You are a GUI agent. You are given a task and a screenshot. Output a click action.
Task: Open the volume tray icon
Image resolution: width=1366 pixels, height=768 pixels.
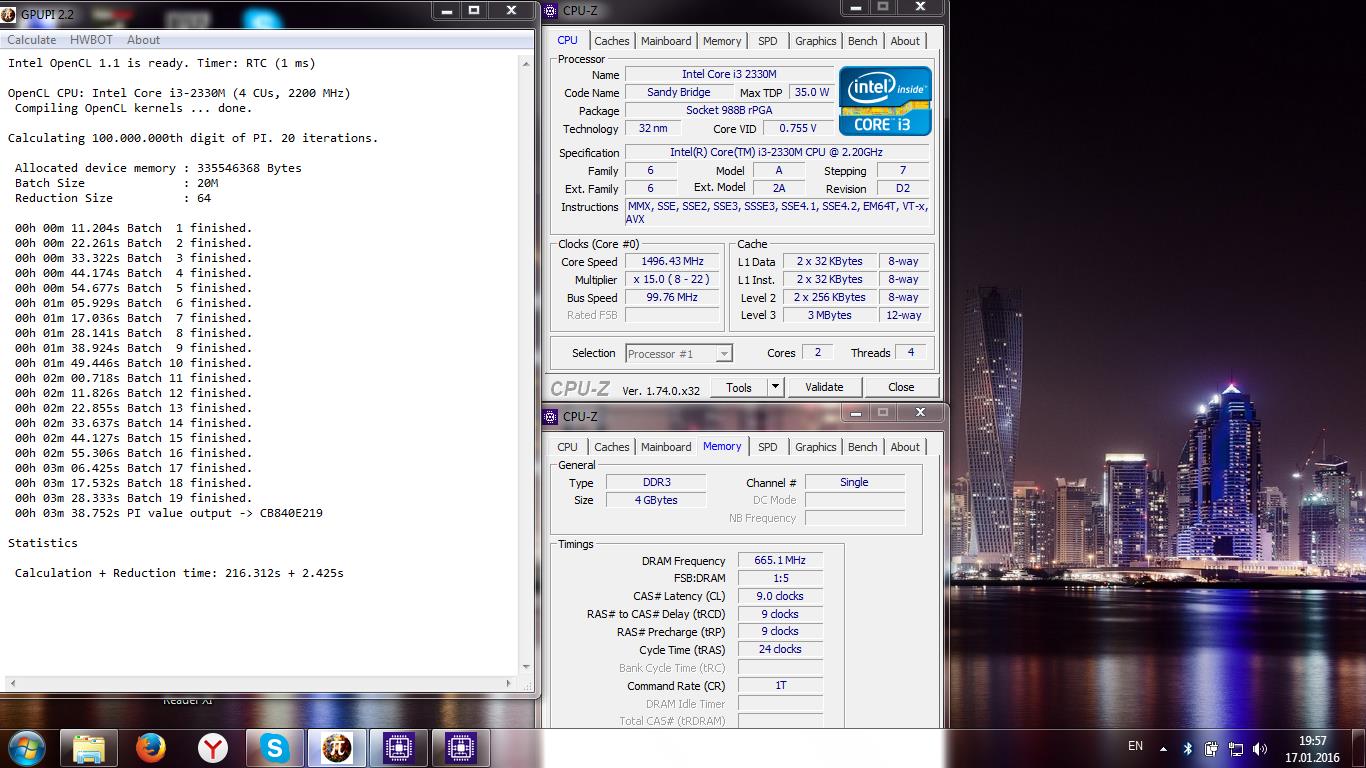coord(1260,748)
